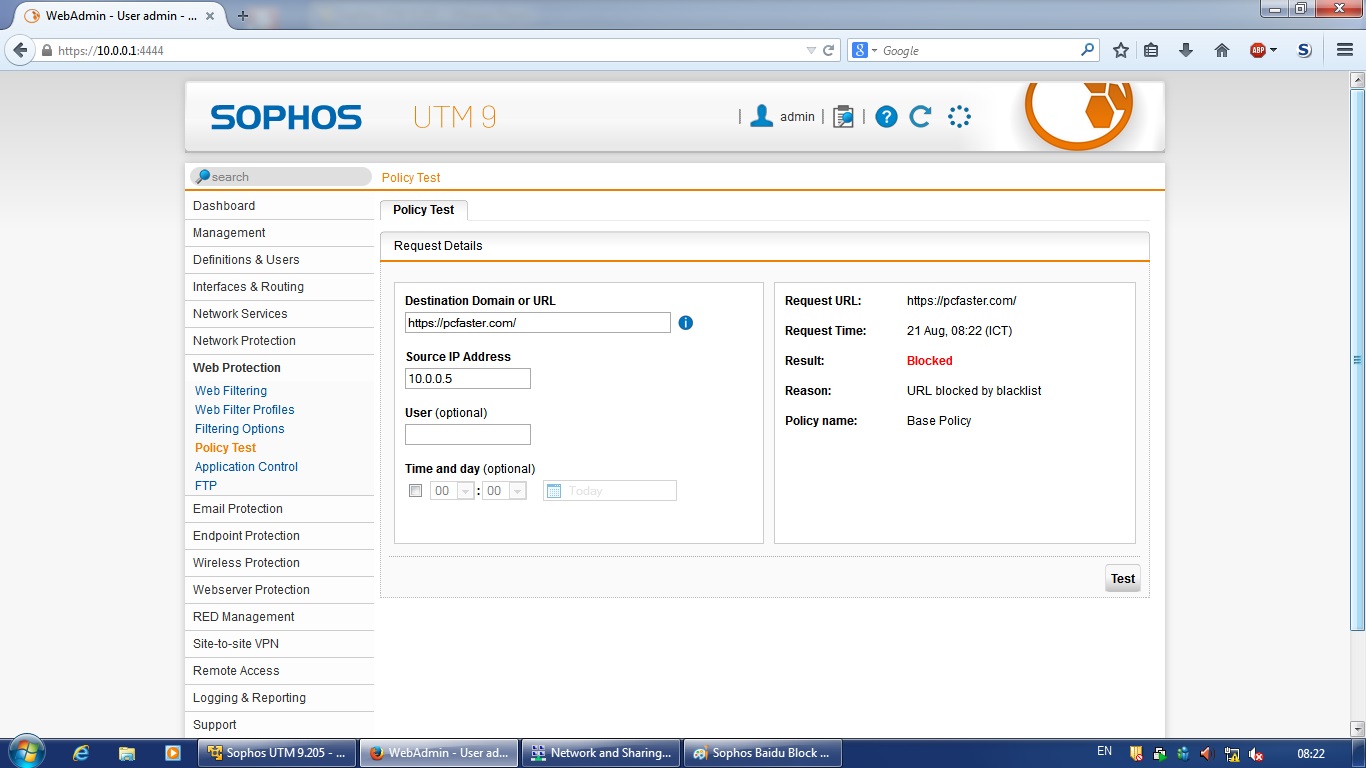This screenshot has height=768, width=1366.
Task: Open Application Control link
Action: click(247, 467)
